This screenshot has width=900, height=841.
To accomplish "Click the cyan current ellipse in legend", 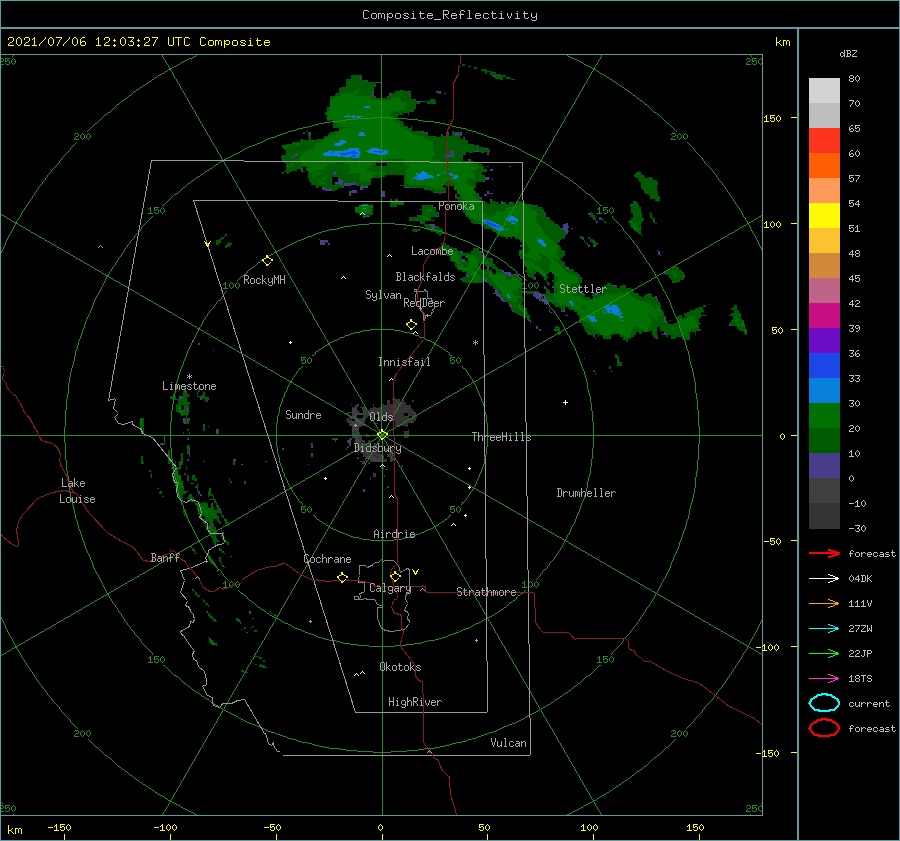I will (824, 703).
